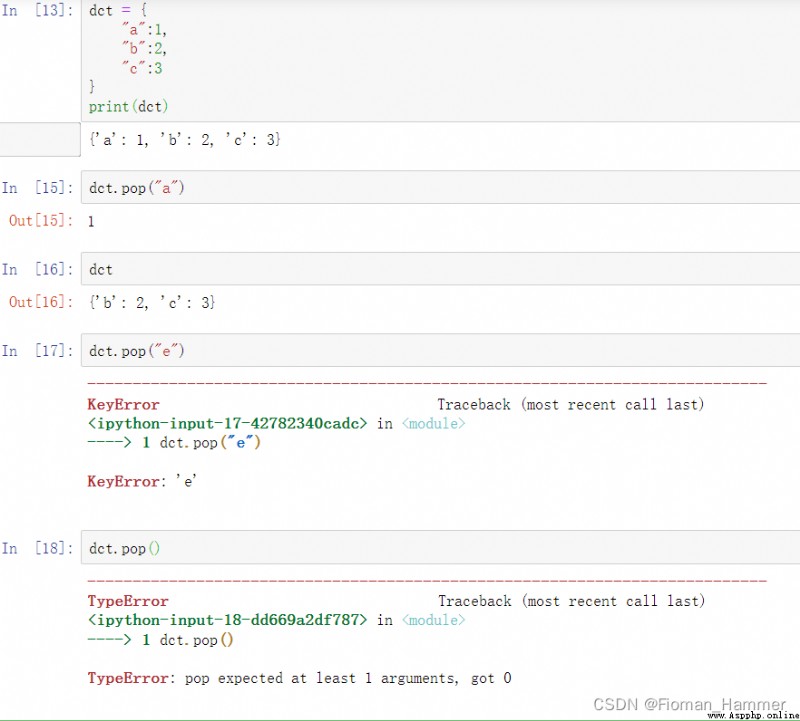Click the dct dictionary definition code cell

pyautogui.click(x=440, y=60)
